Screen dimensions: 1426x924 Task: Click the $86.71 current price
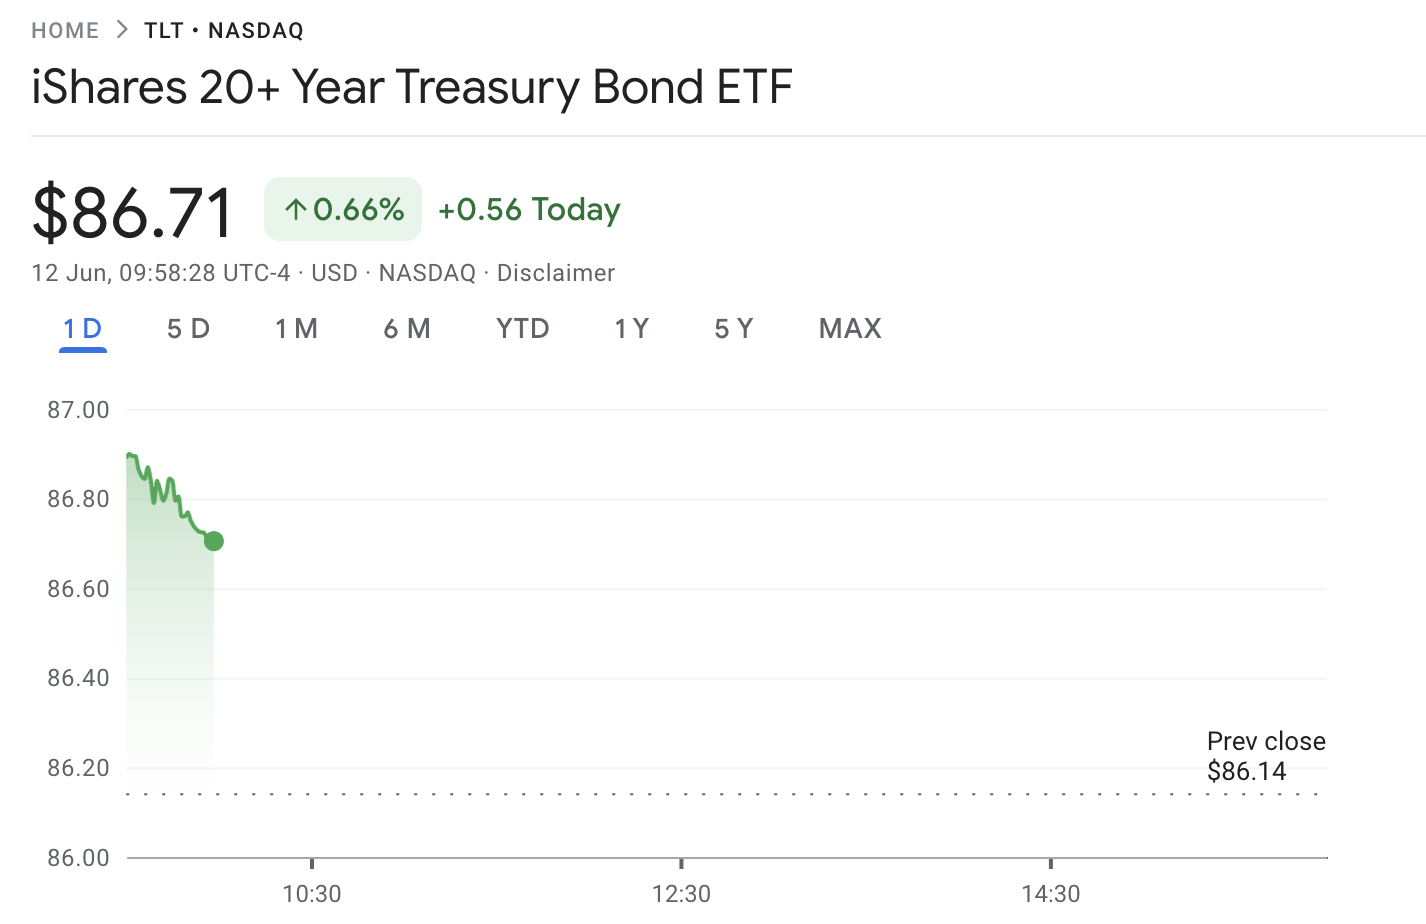coord(134,212)
